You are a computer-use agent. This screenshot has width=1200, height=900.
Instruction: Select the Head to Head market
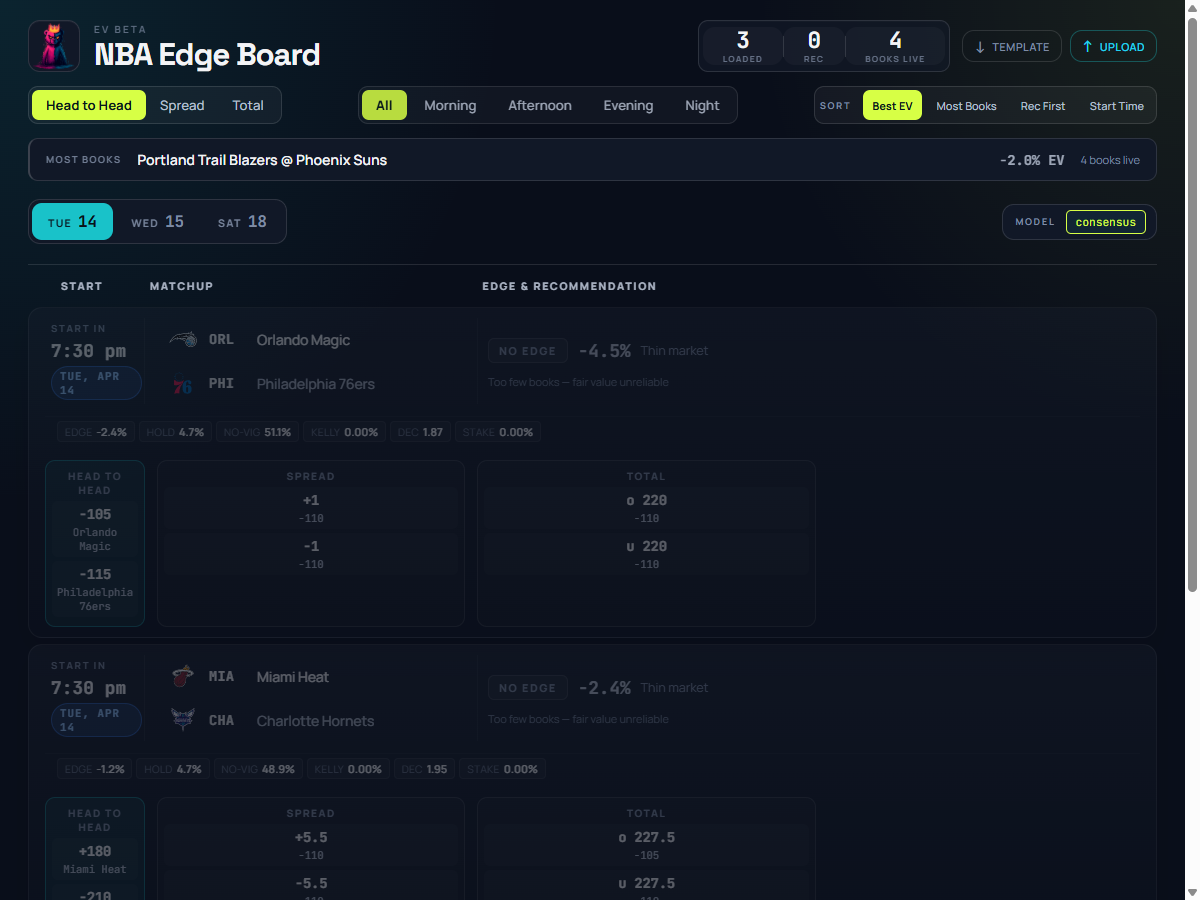89,105
